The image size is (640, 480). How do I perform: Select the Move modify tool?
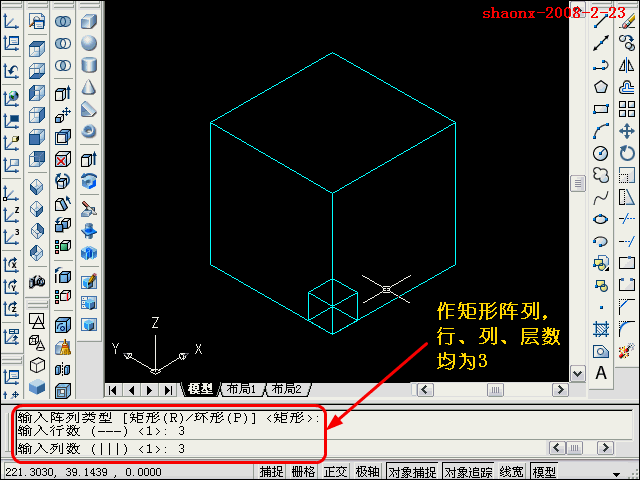point(627,131)
